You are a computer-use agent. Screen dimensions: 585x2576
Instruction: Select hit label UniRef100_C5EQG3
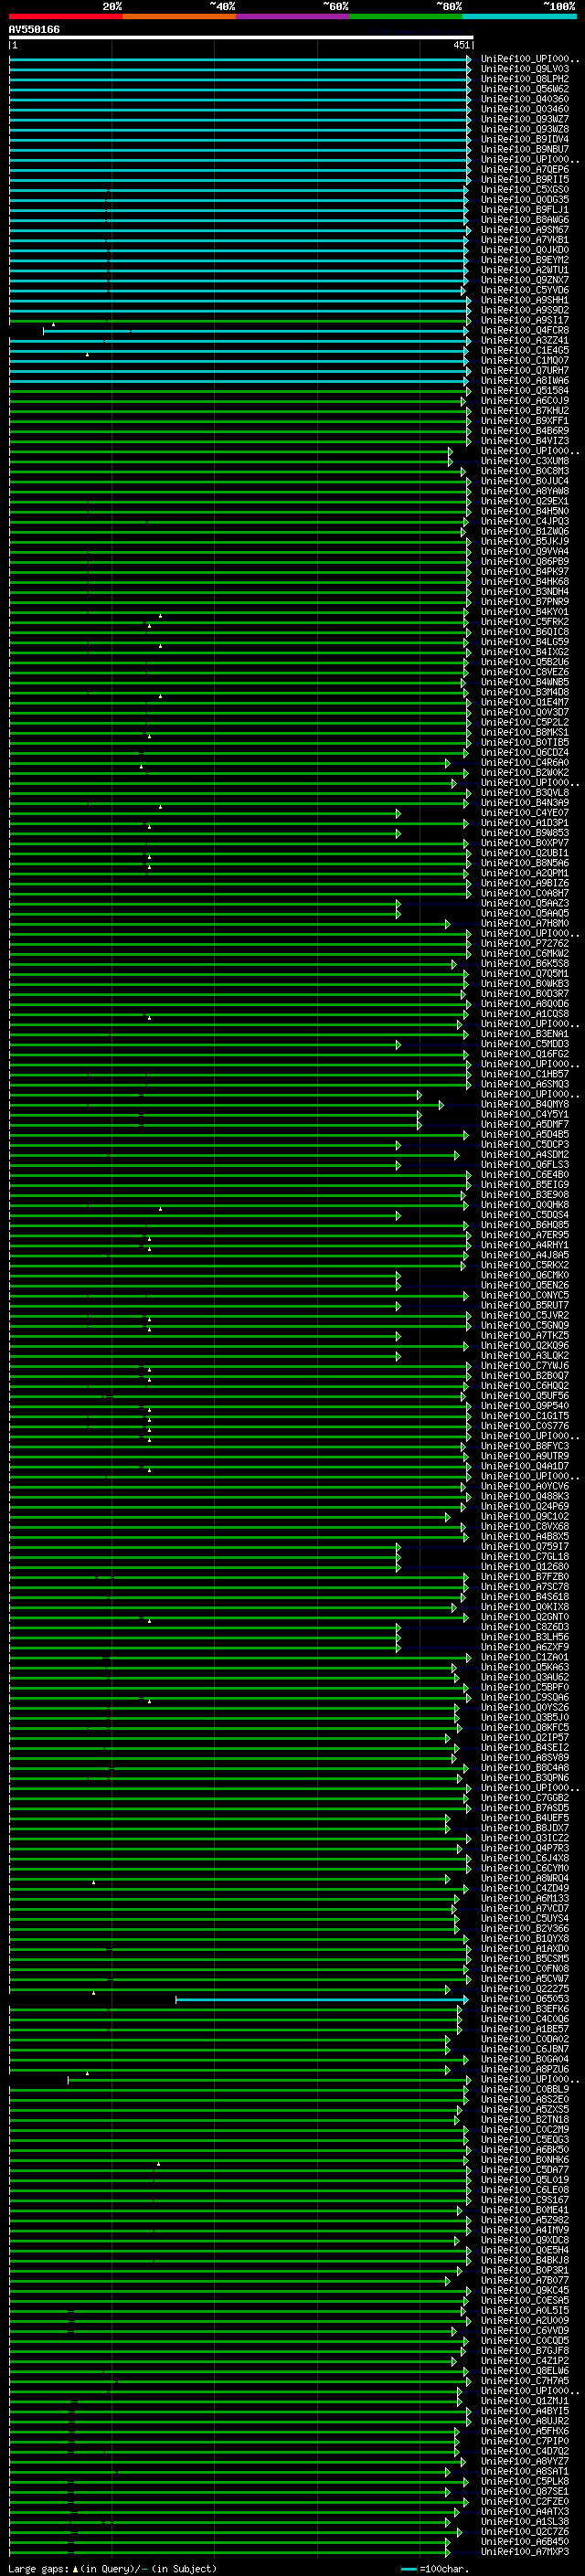525,2139
